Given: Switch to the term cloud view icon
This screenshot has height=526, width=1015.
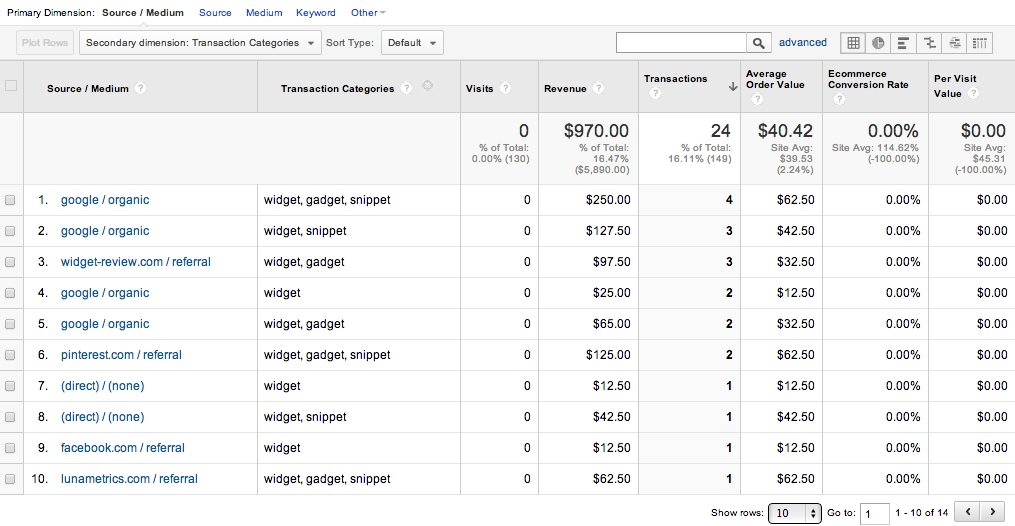Looking at the screenshot, I should click(955, 43).
